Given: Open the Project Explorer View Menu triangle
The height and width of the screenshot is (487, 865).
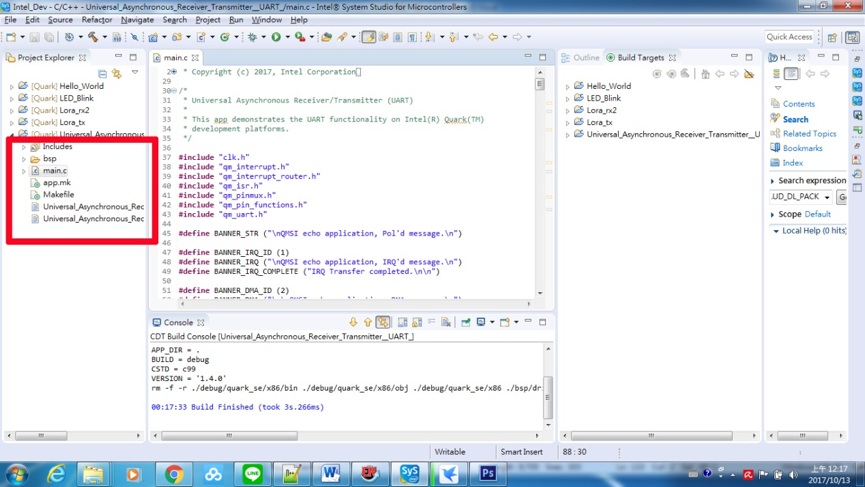Looking at the screenshot, I should tap(135, 72).
